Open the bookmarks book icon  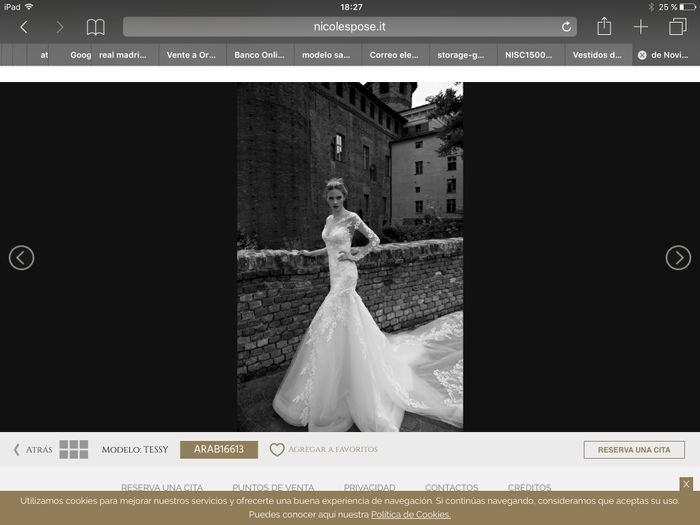coord(96,27)
